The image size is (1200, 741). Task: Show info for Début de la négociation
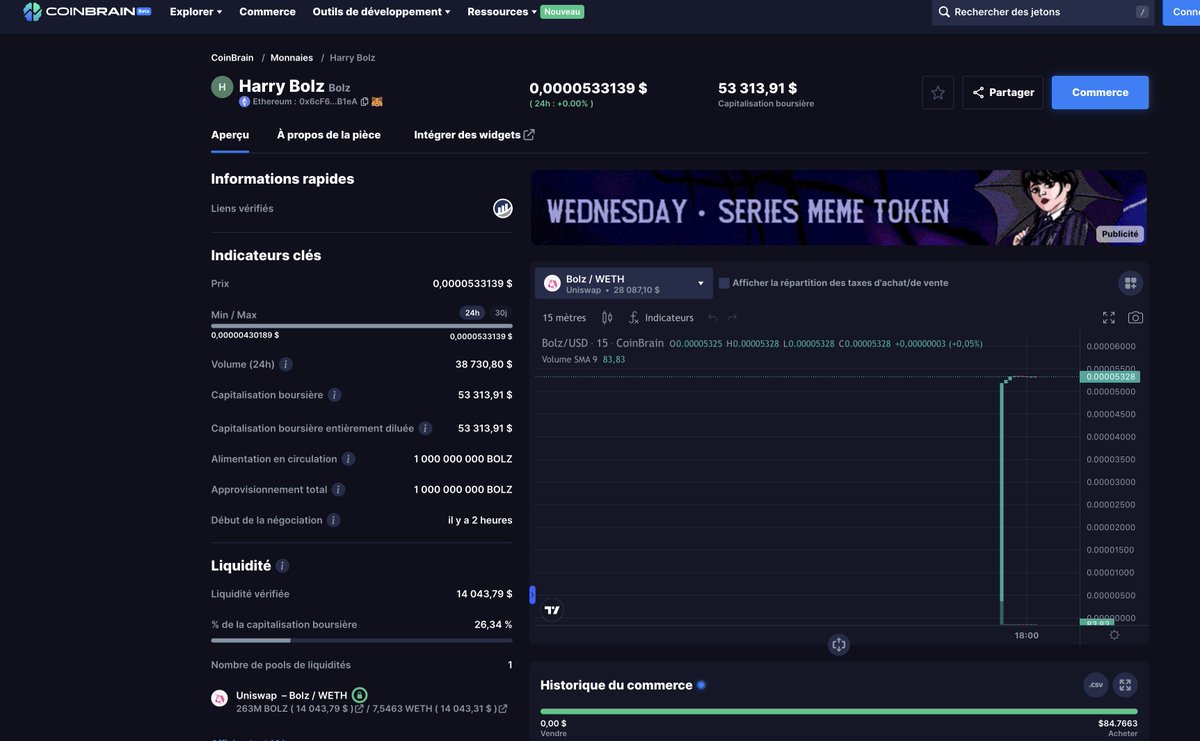(x=333, y=520)
